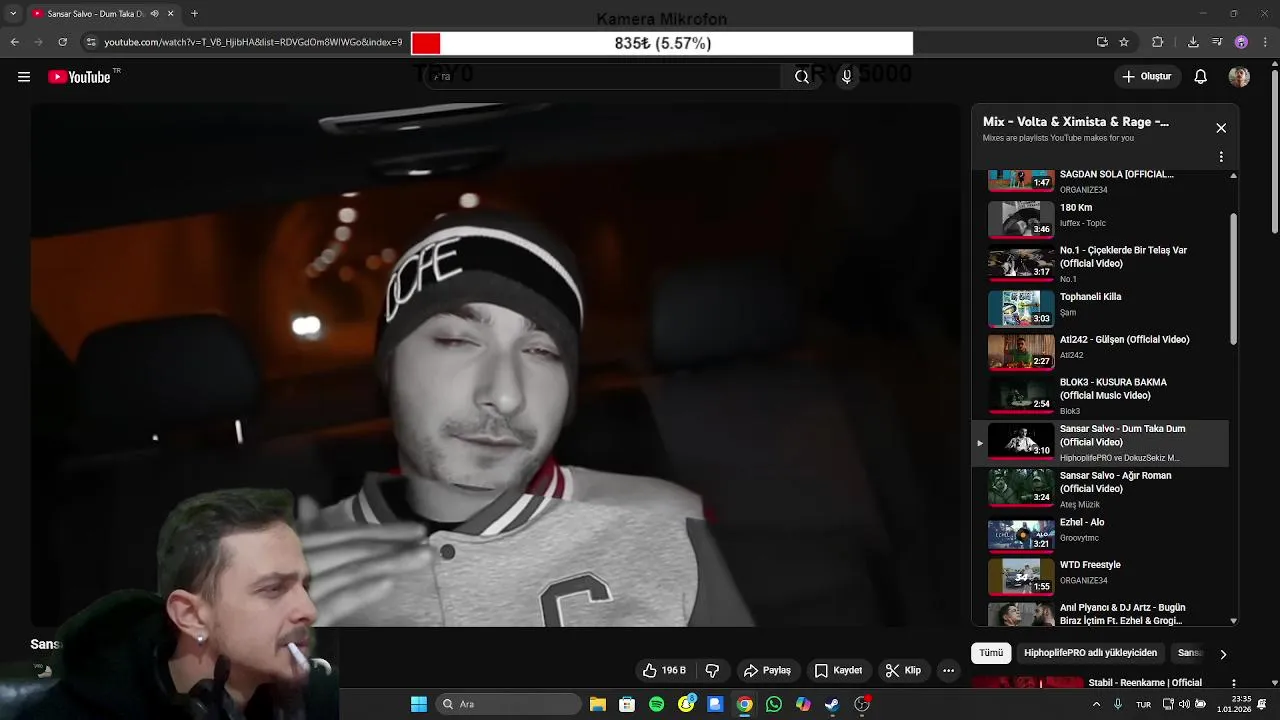Share the video using Paylaş
This screenshot has width=1280, height=720.
[767, 670]
